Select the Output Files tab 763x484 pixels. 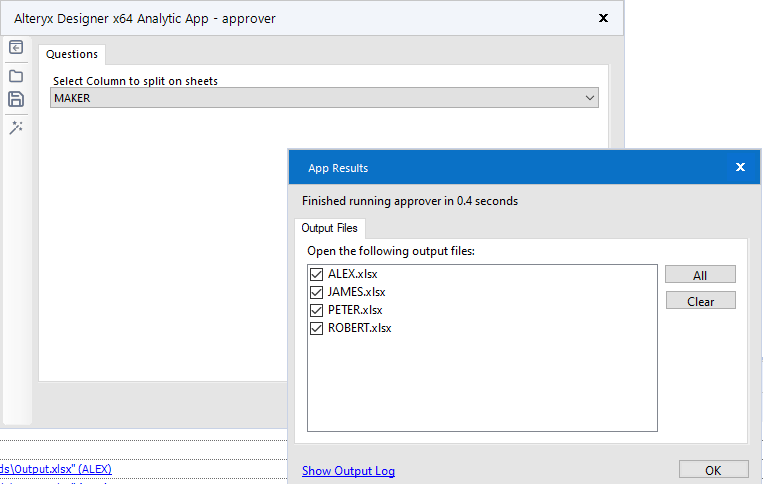click(x=331, y=228)
